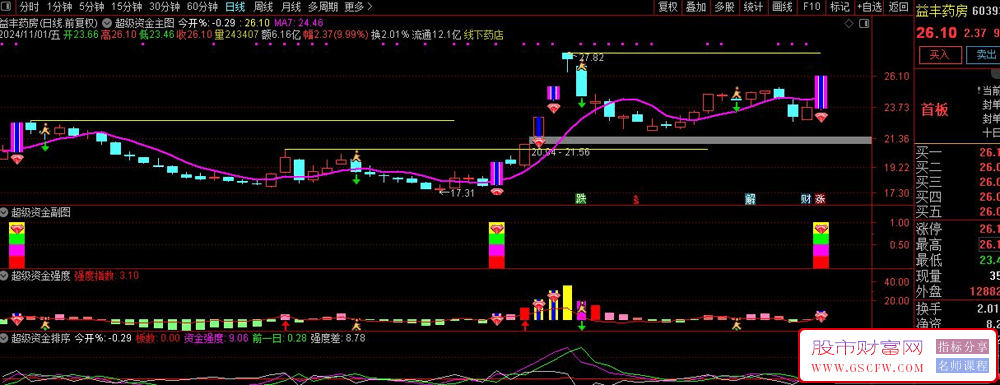Click the green 跌 marker on the chart
The height and width of the screenshot is (385, 1000).
pos(580,198)
